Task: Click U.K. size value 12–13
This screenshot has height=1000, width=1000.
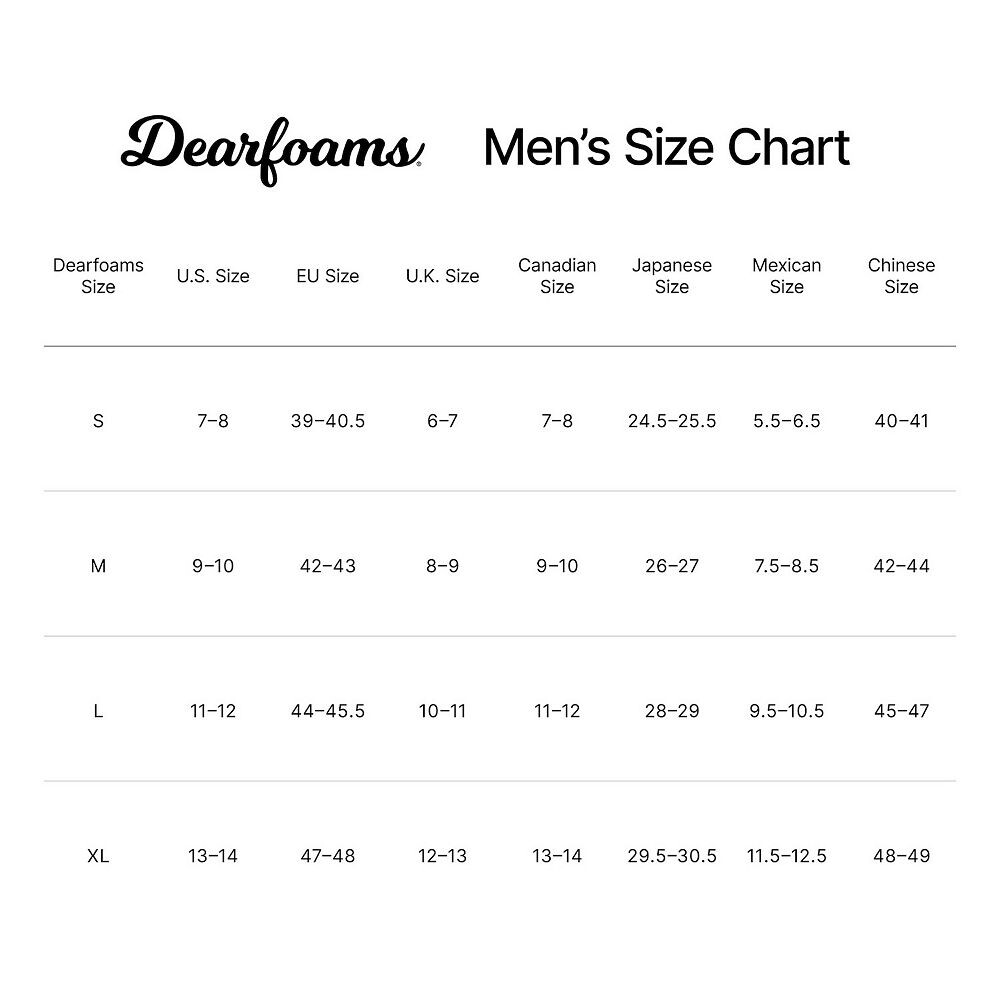Action: pos(442,856)
